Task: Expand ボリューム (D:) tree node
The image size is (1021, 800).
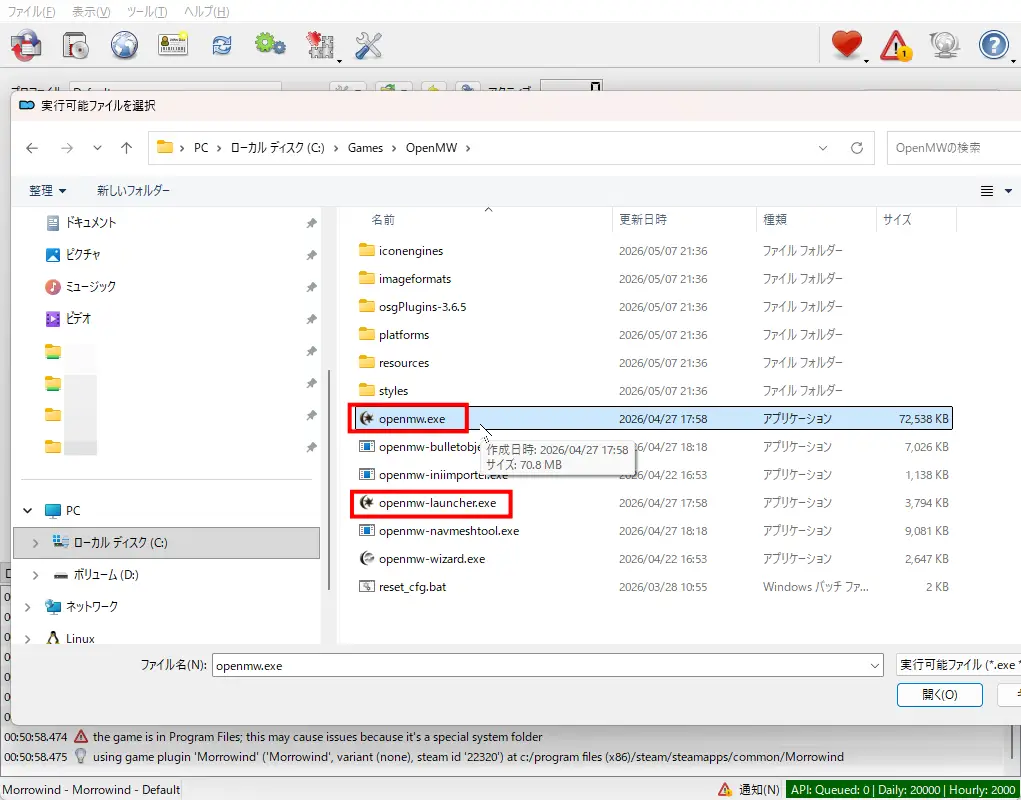Action: [35, 575]
